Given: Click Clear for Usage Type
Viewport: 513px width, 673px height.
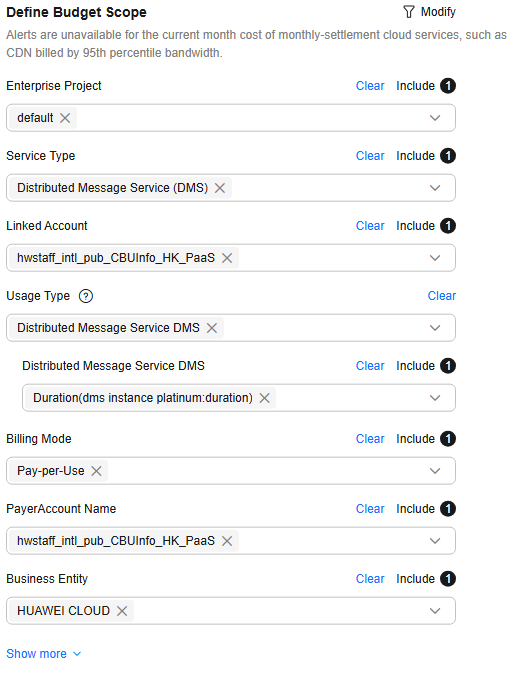Looking at the screenshot, I should click(442, 296).
